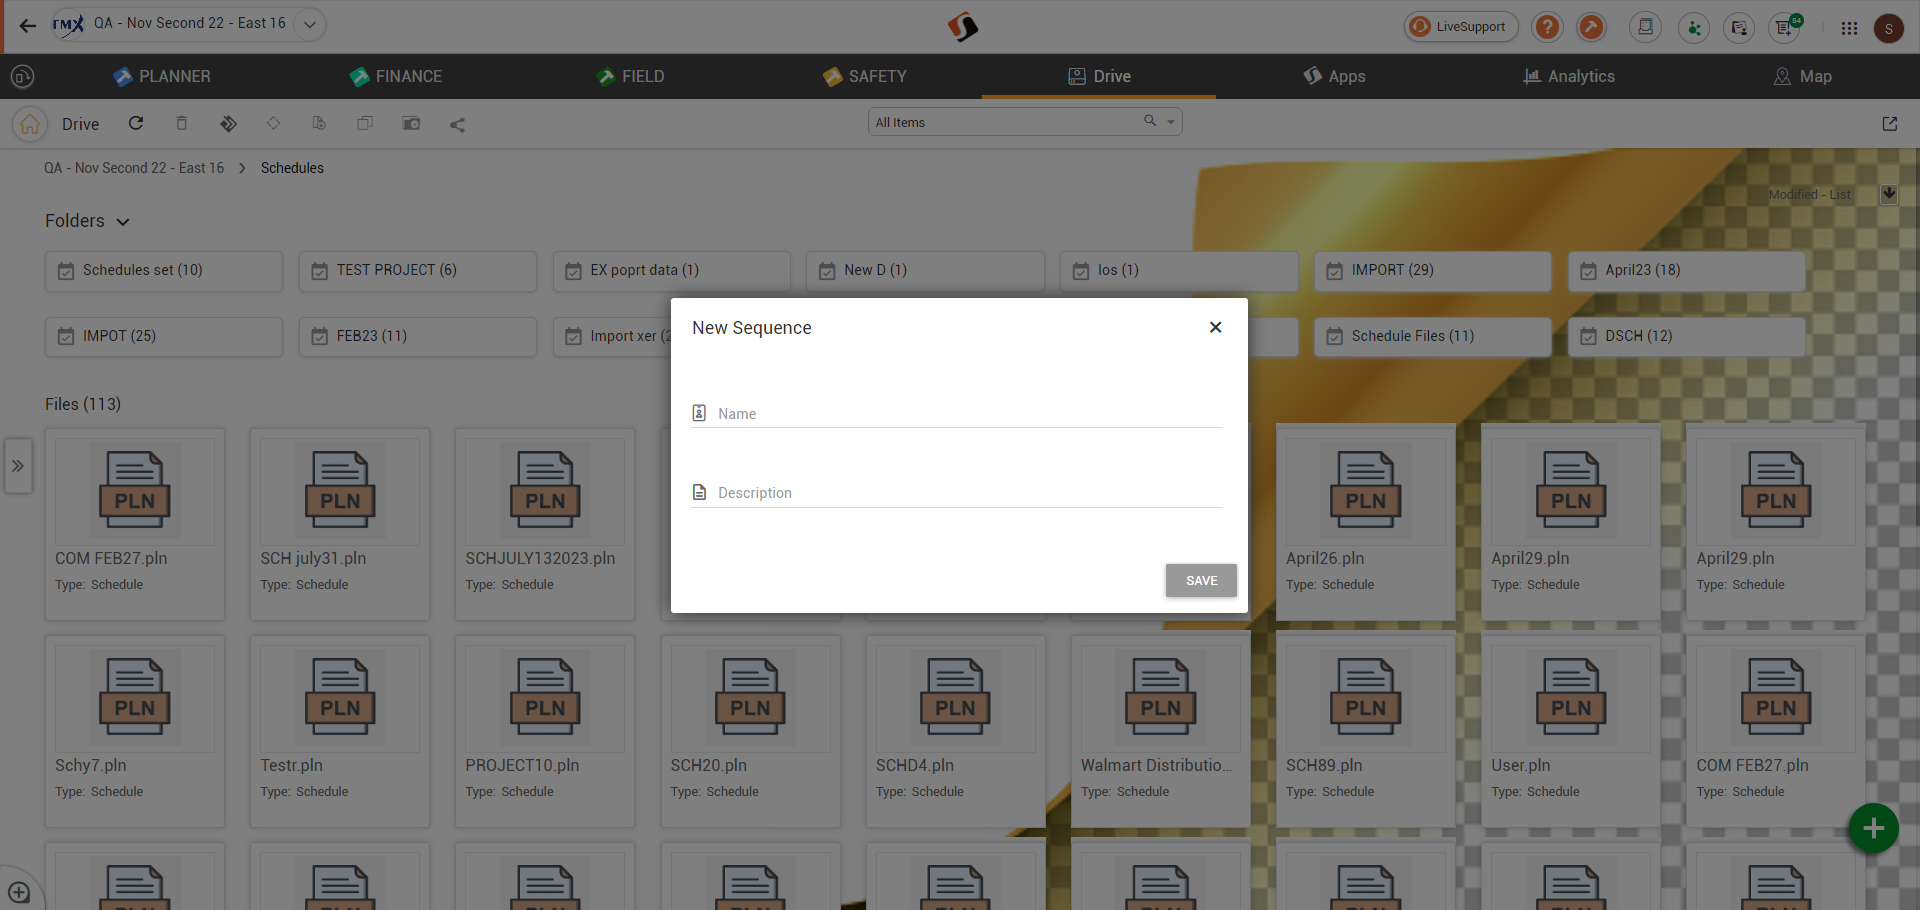Open the All Items search dropdown arrow
Viewport: 1920px width, 910px height.
click(1170, 122)
